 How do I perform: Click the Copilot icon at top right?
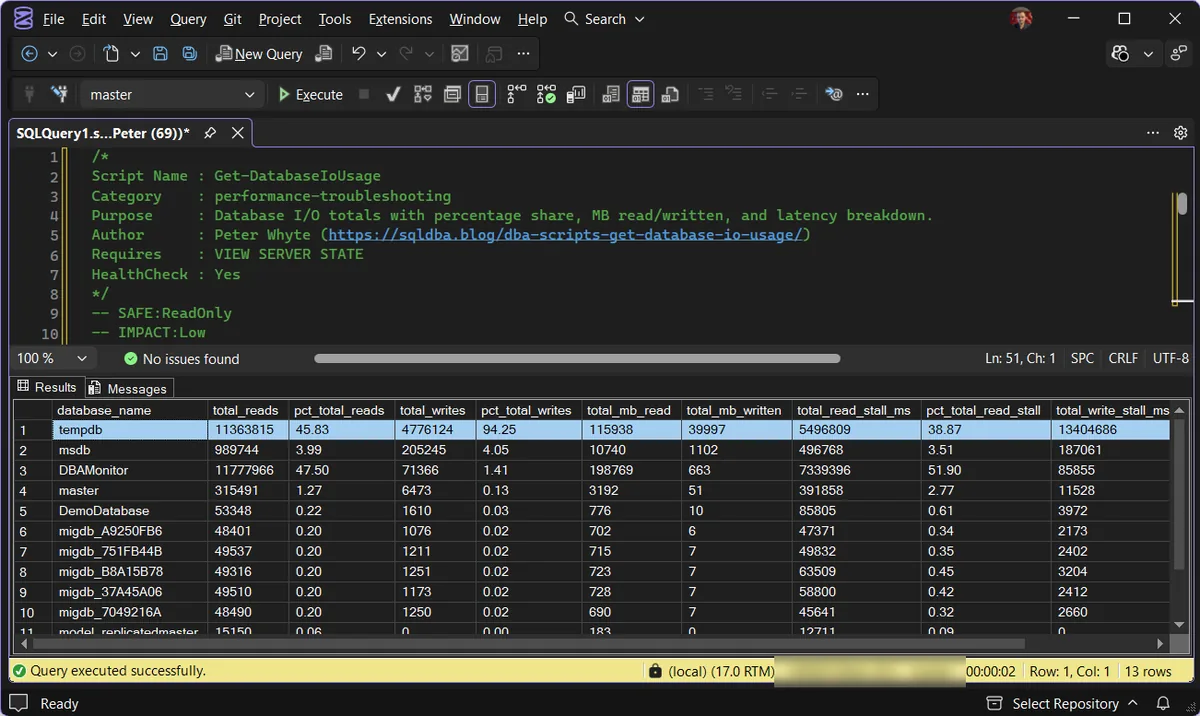(x=1120, y=54)
